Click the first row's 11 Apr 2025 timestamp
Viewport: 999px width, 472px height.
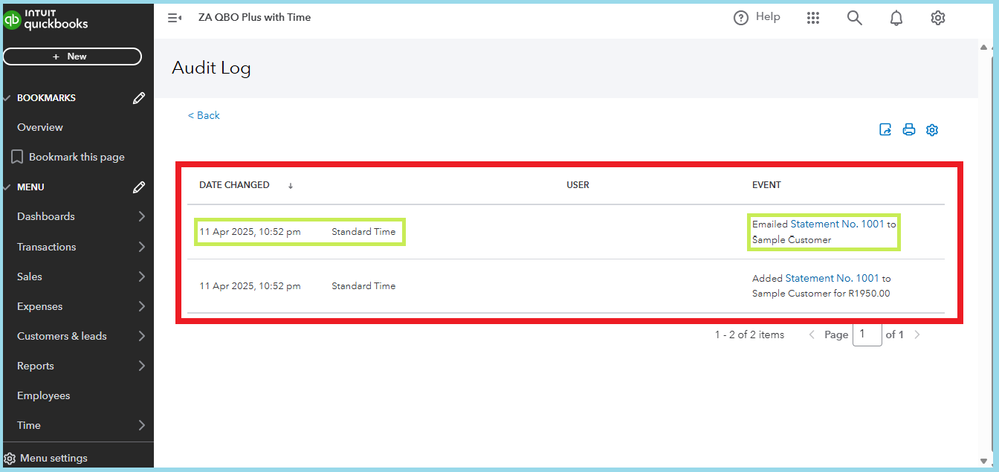click(x=250, y=232)
